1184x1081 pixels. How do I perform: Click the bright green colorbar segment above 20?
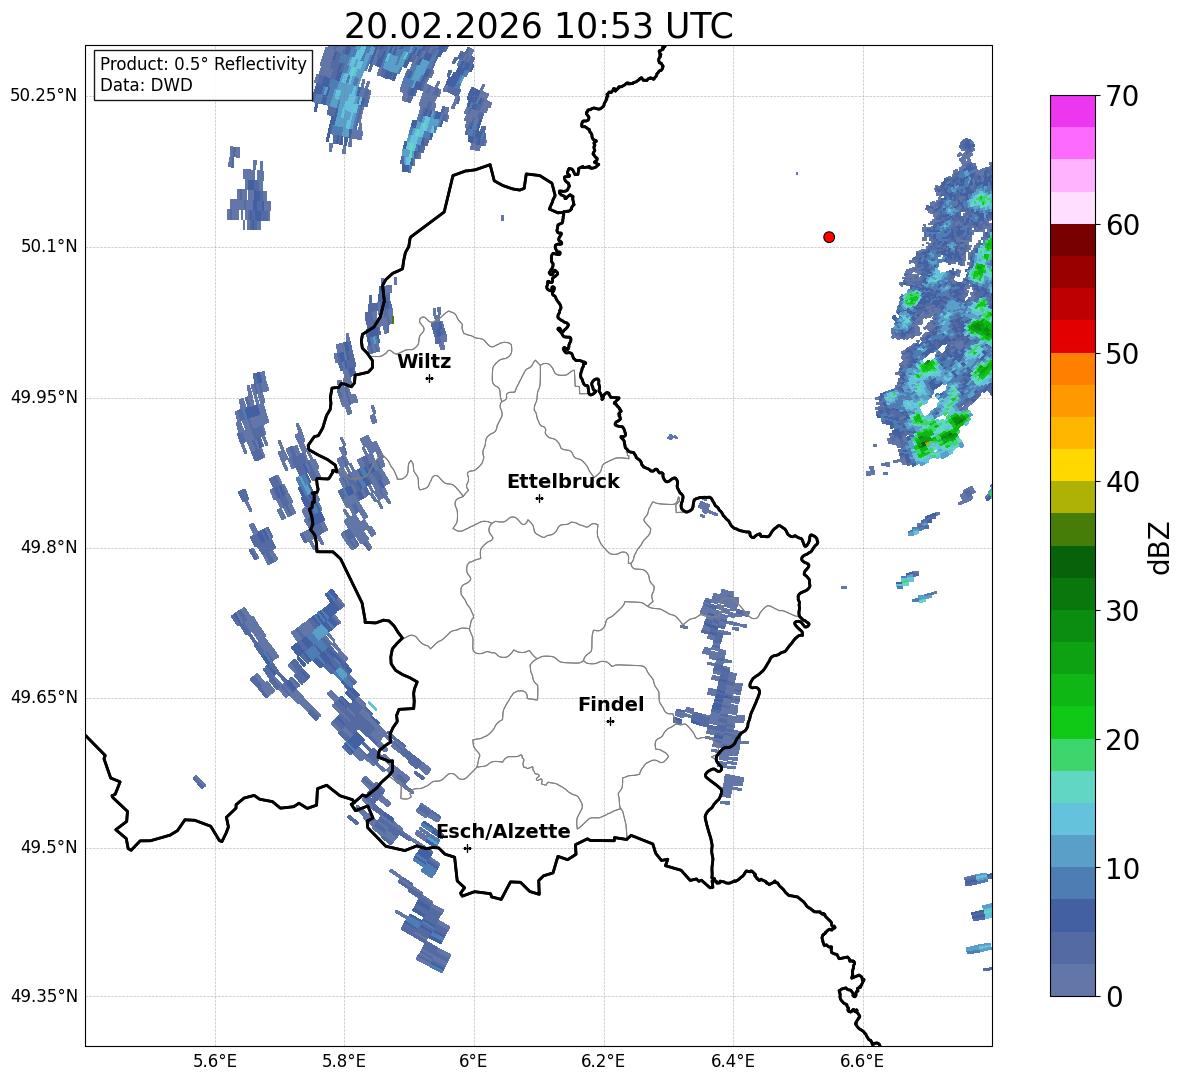click(1072, 722)
